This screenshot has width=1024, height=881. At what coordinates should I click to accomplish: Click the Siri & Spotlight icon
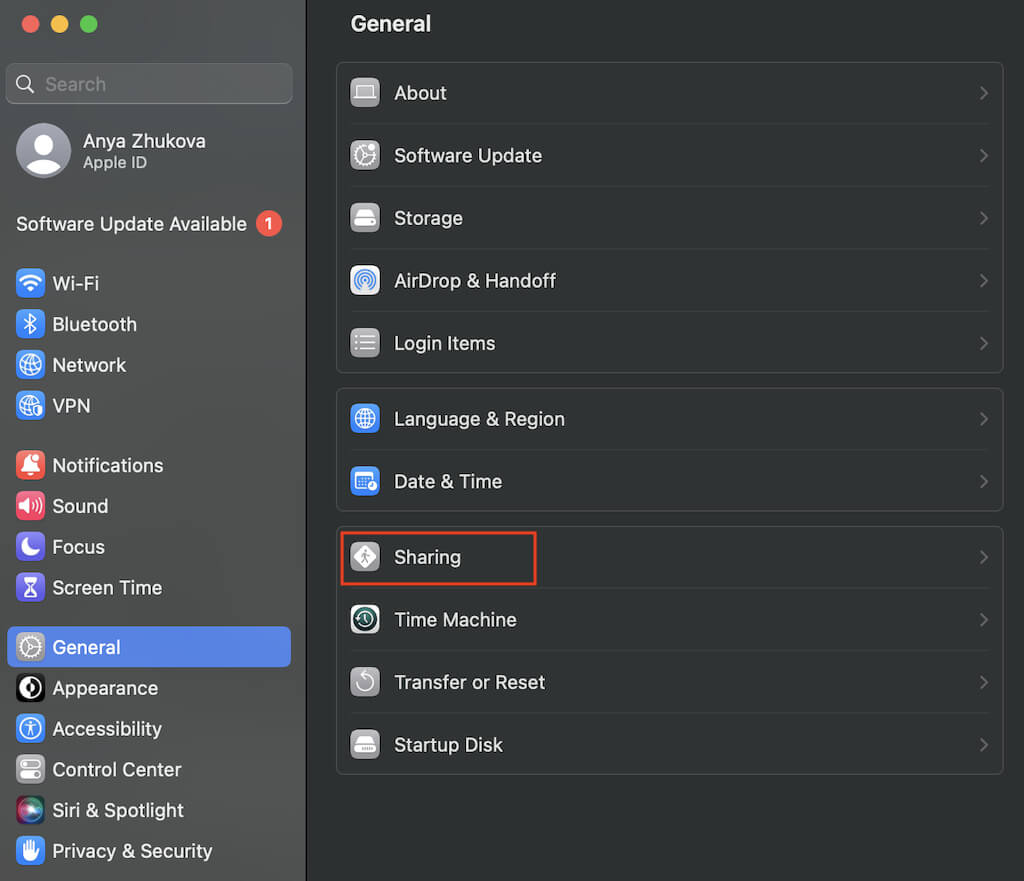30,810
